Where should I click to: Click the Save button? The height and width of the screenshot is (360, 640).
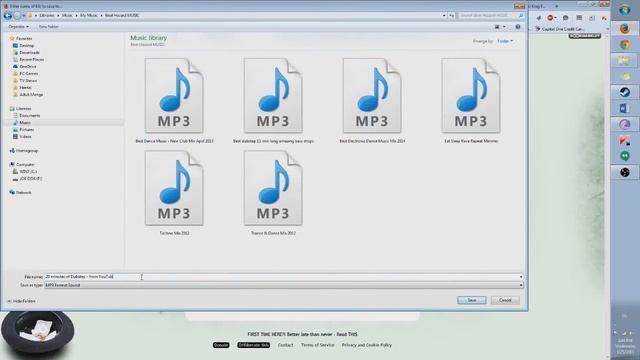tap(472, 300)
